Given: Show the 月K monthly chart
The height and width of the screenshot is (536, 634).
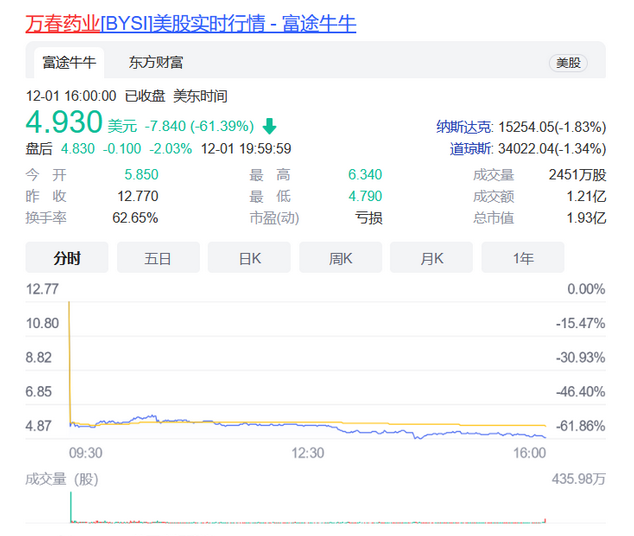Looking at the screenshot, I should [431, 258].
